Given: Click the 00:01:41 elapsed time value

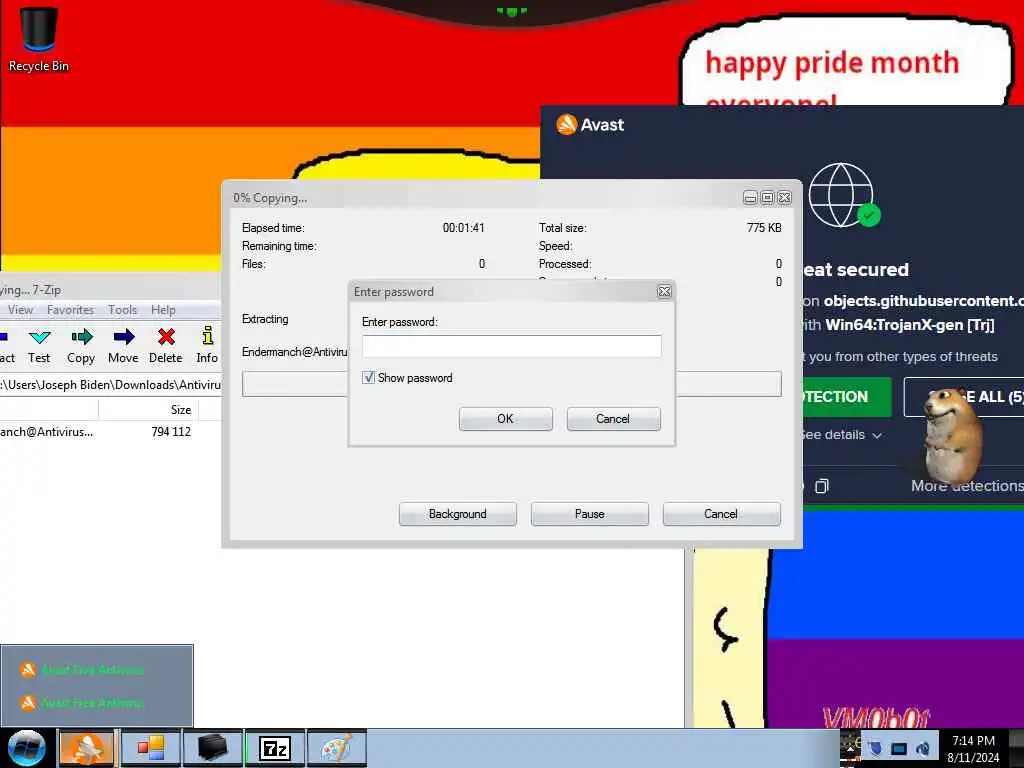Looking at the screenshot, I should [x=464, y=228].
